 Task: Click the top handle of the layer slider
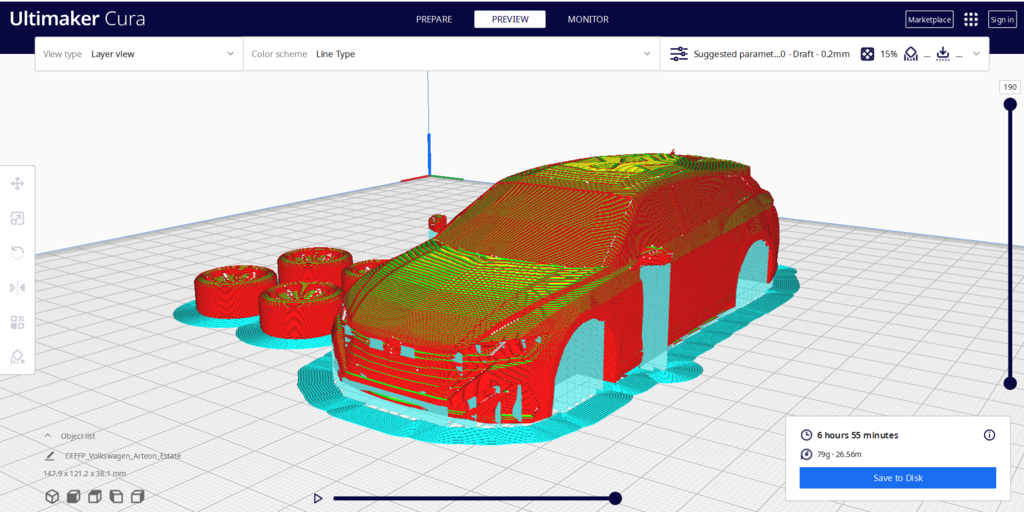click(1010, 104)
